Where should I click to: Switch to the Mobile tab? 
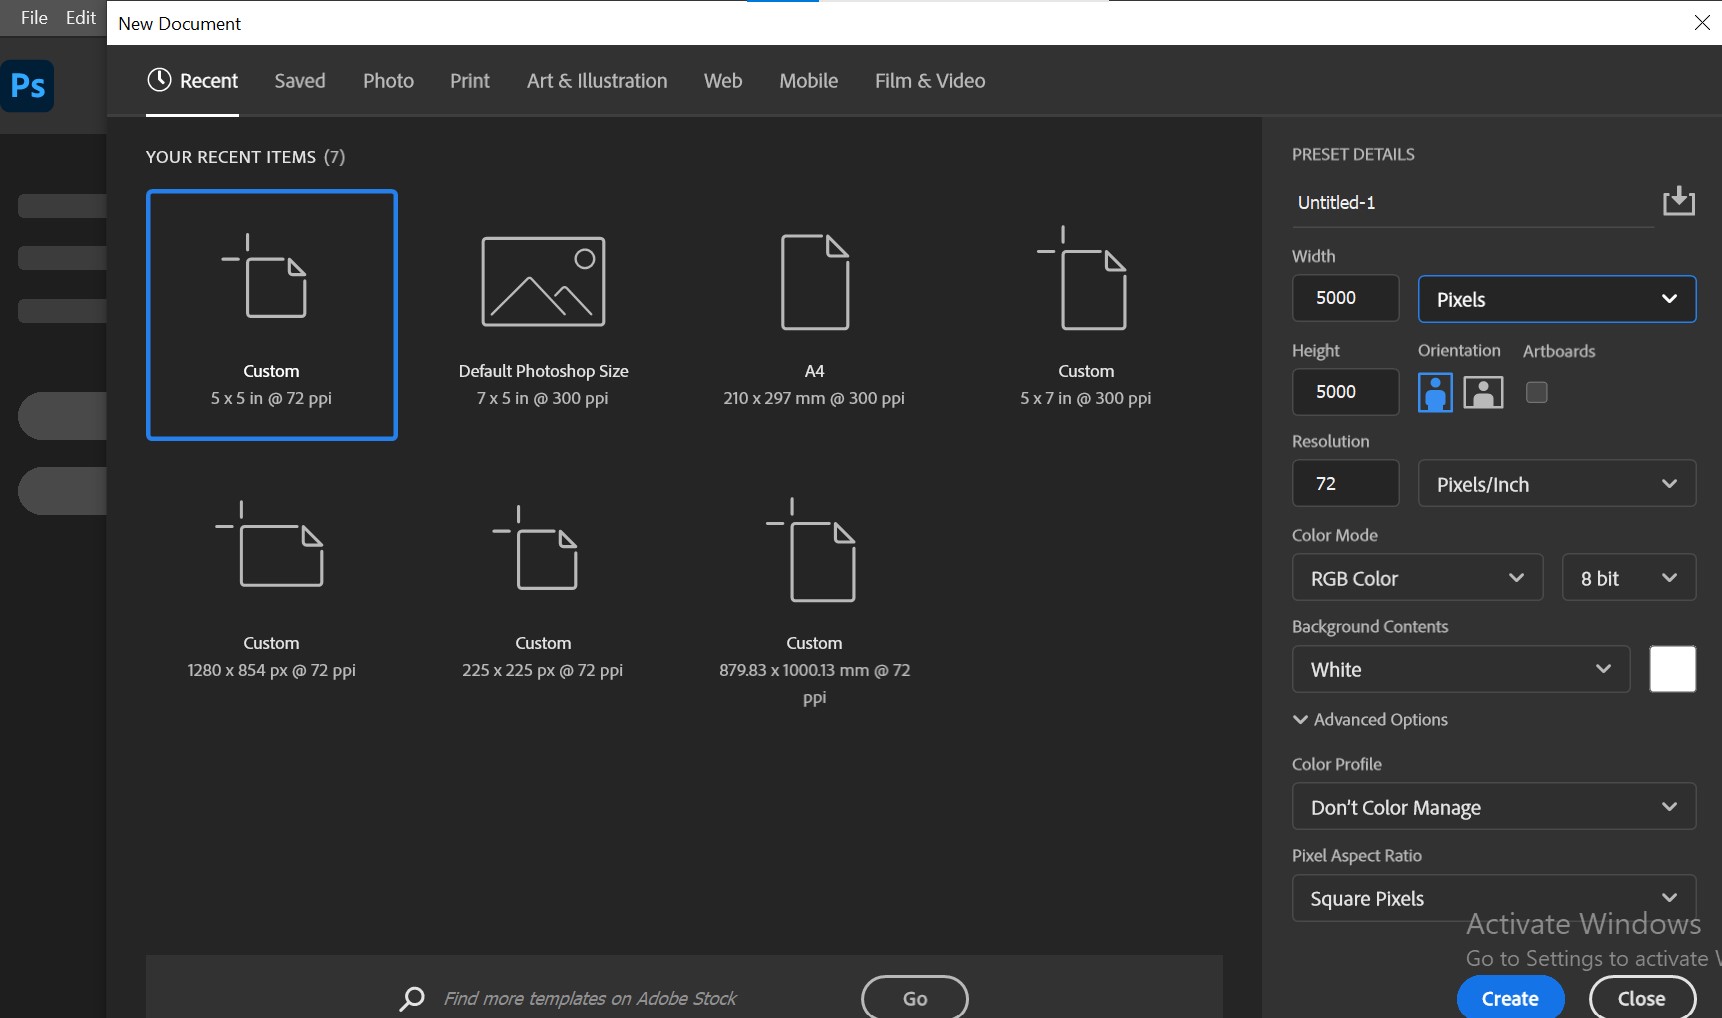[x=809, y=81]
